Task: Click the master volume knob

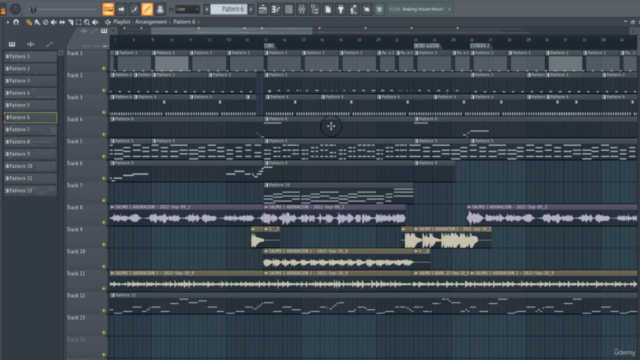Action: pos(16,9)
